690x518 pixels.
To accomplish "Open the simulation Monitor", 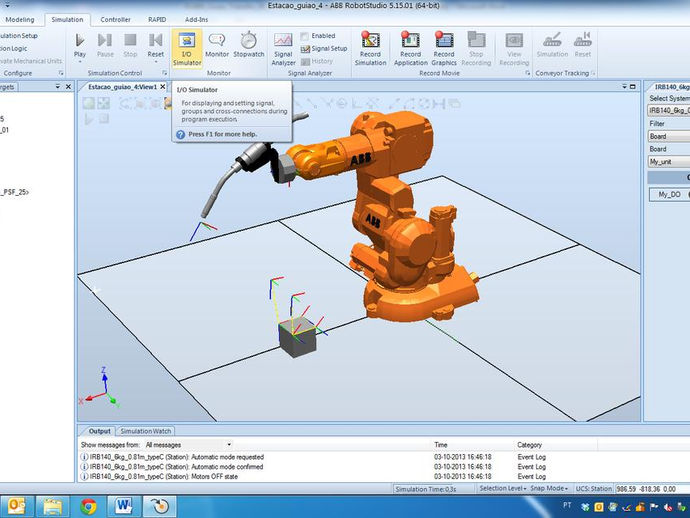I will click(x=217, y=44).
